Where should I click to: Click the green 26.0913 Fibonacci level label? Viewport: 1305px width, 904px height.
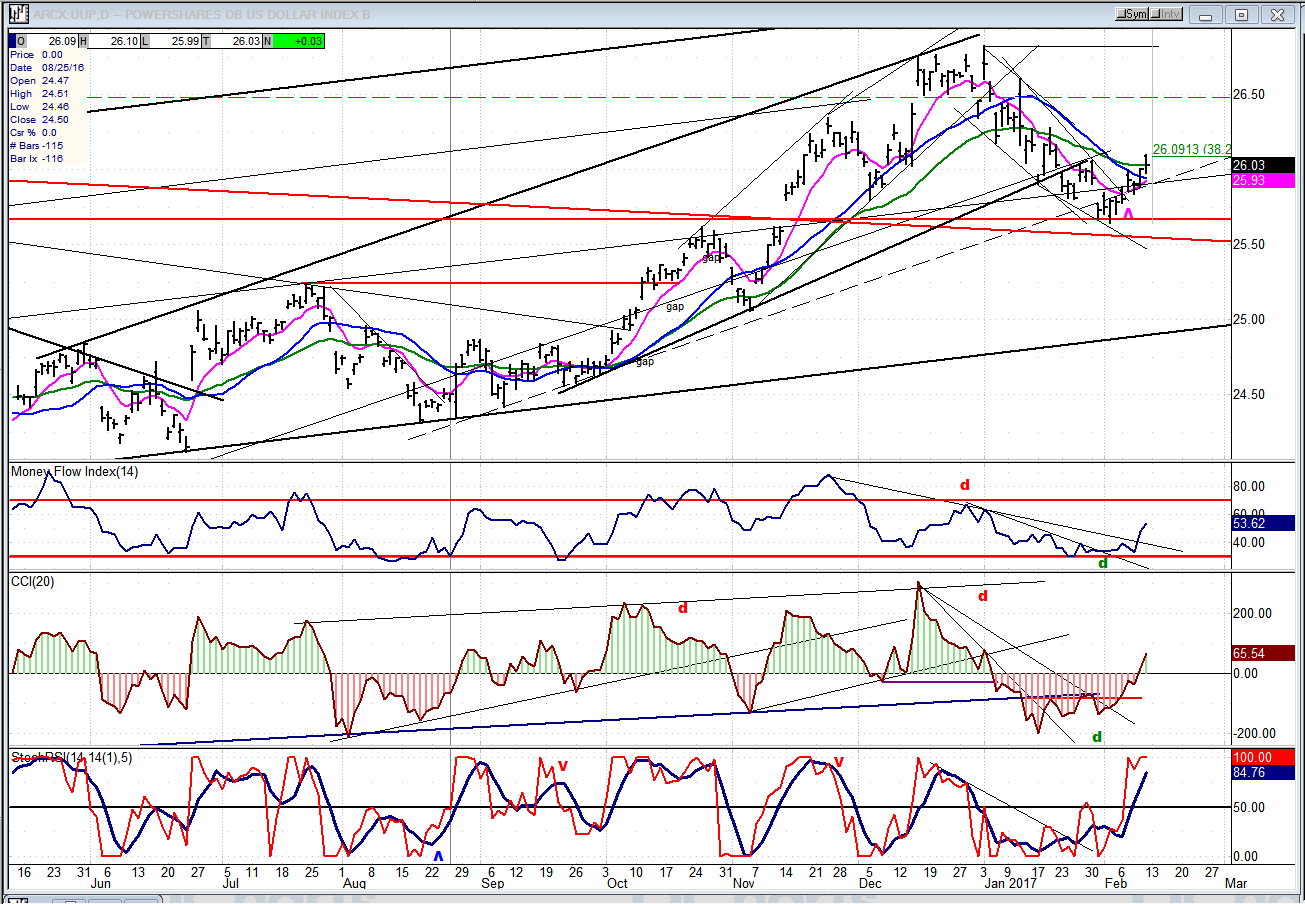click(1191, 150)
